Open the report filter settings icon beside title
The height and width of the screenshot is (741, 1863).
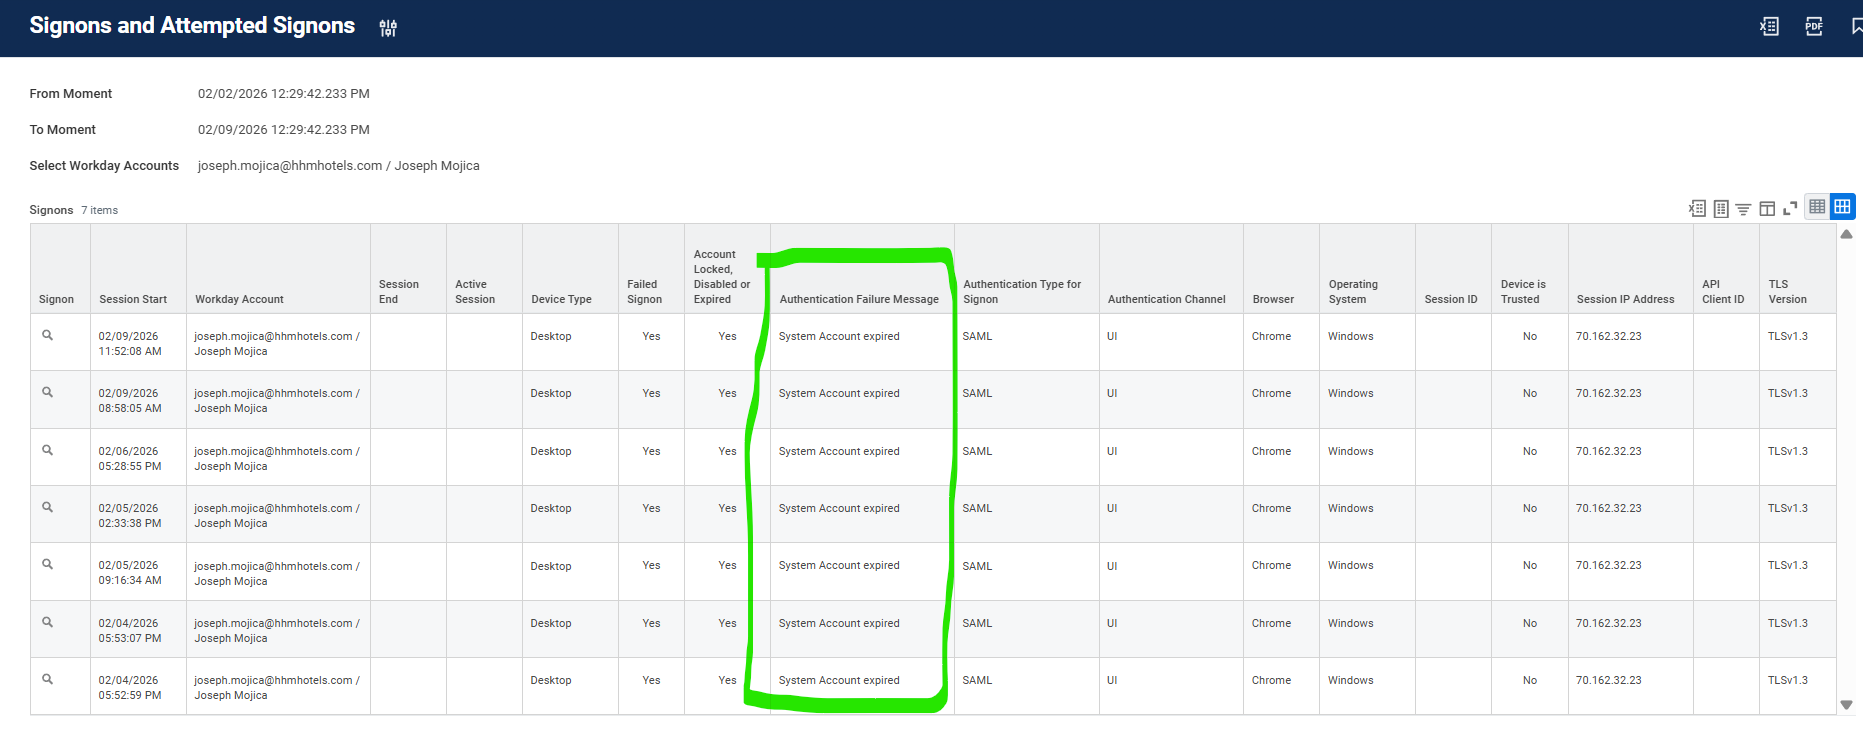coord(388,28)
